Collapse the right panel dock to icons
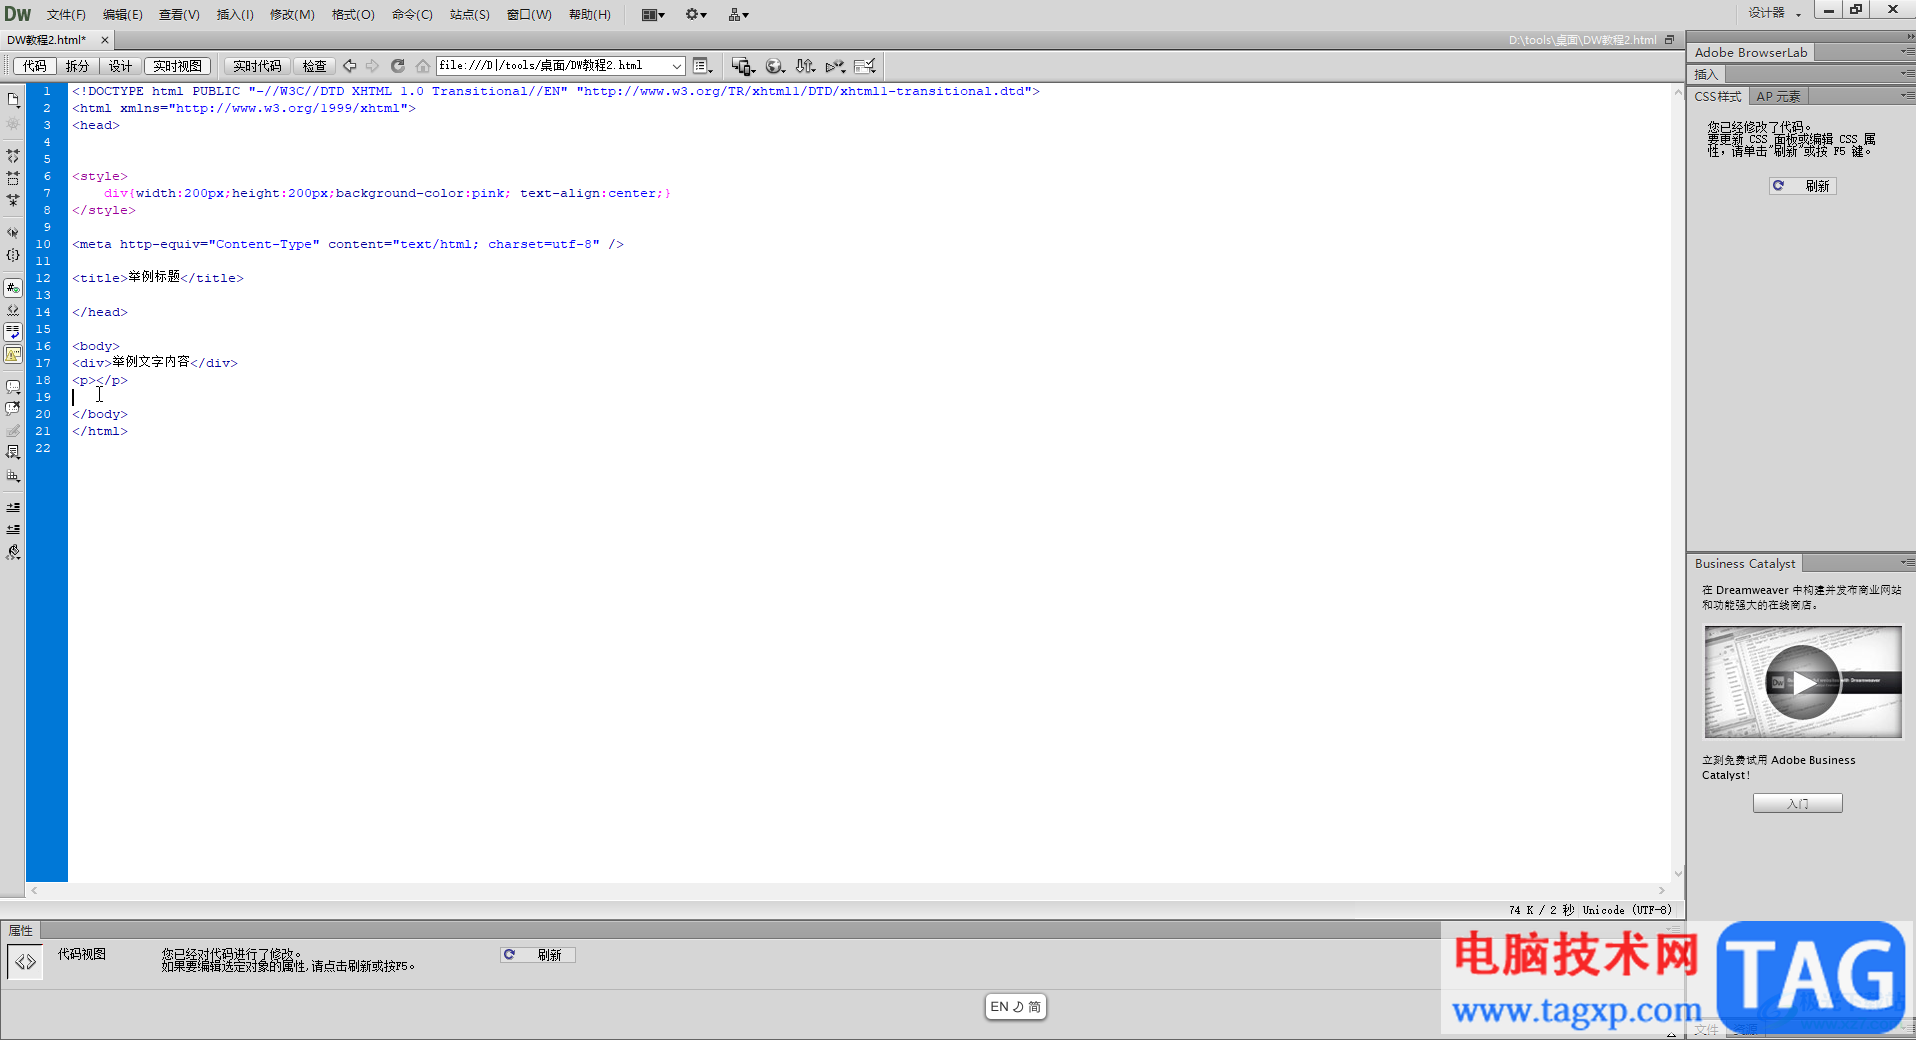1916x1040 pixels. coord(1909,36)
